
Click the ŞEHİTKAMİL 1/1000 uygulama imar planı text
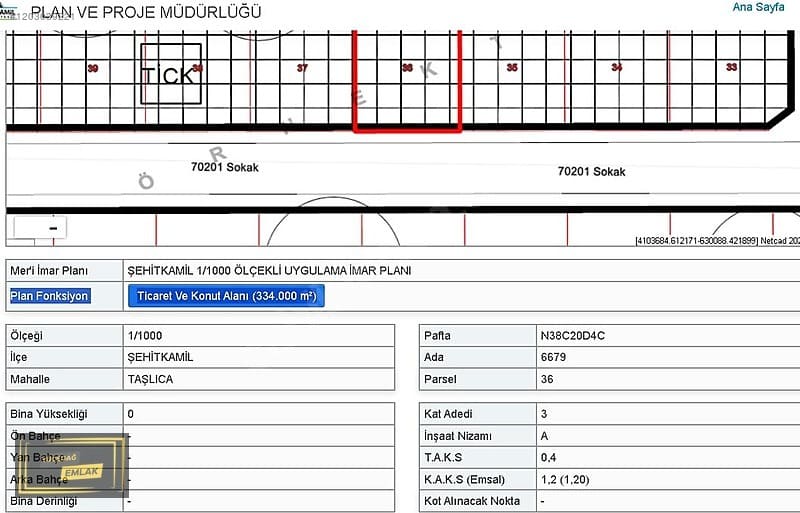pos(269,271)
